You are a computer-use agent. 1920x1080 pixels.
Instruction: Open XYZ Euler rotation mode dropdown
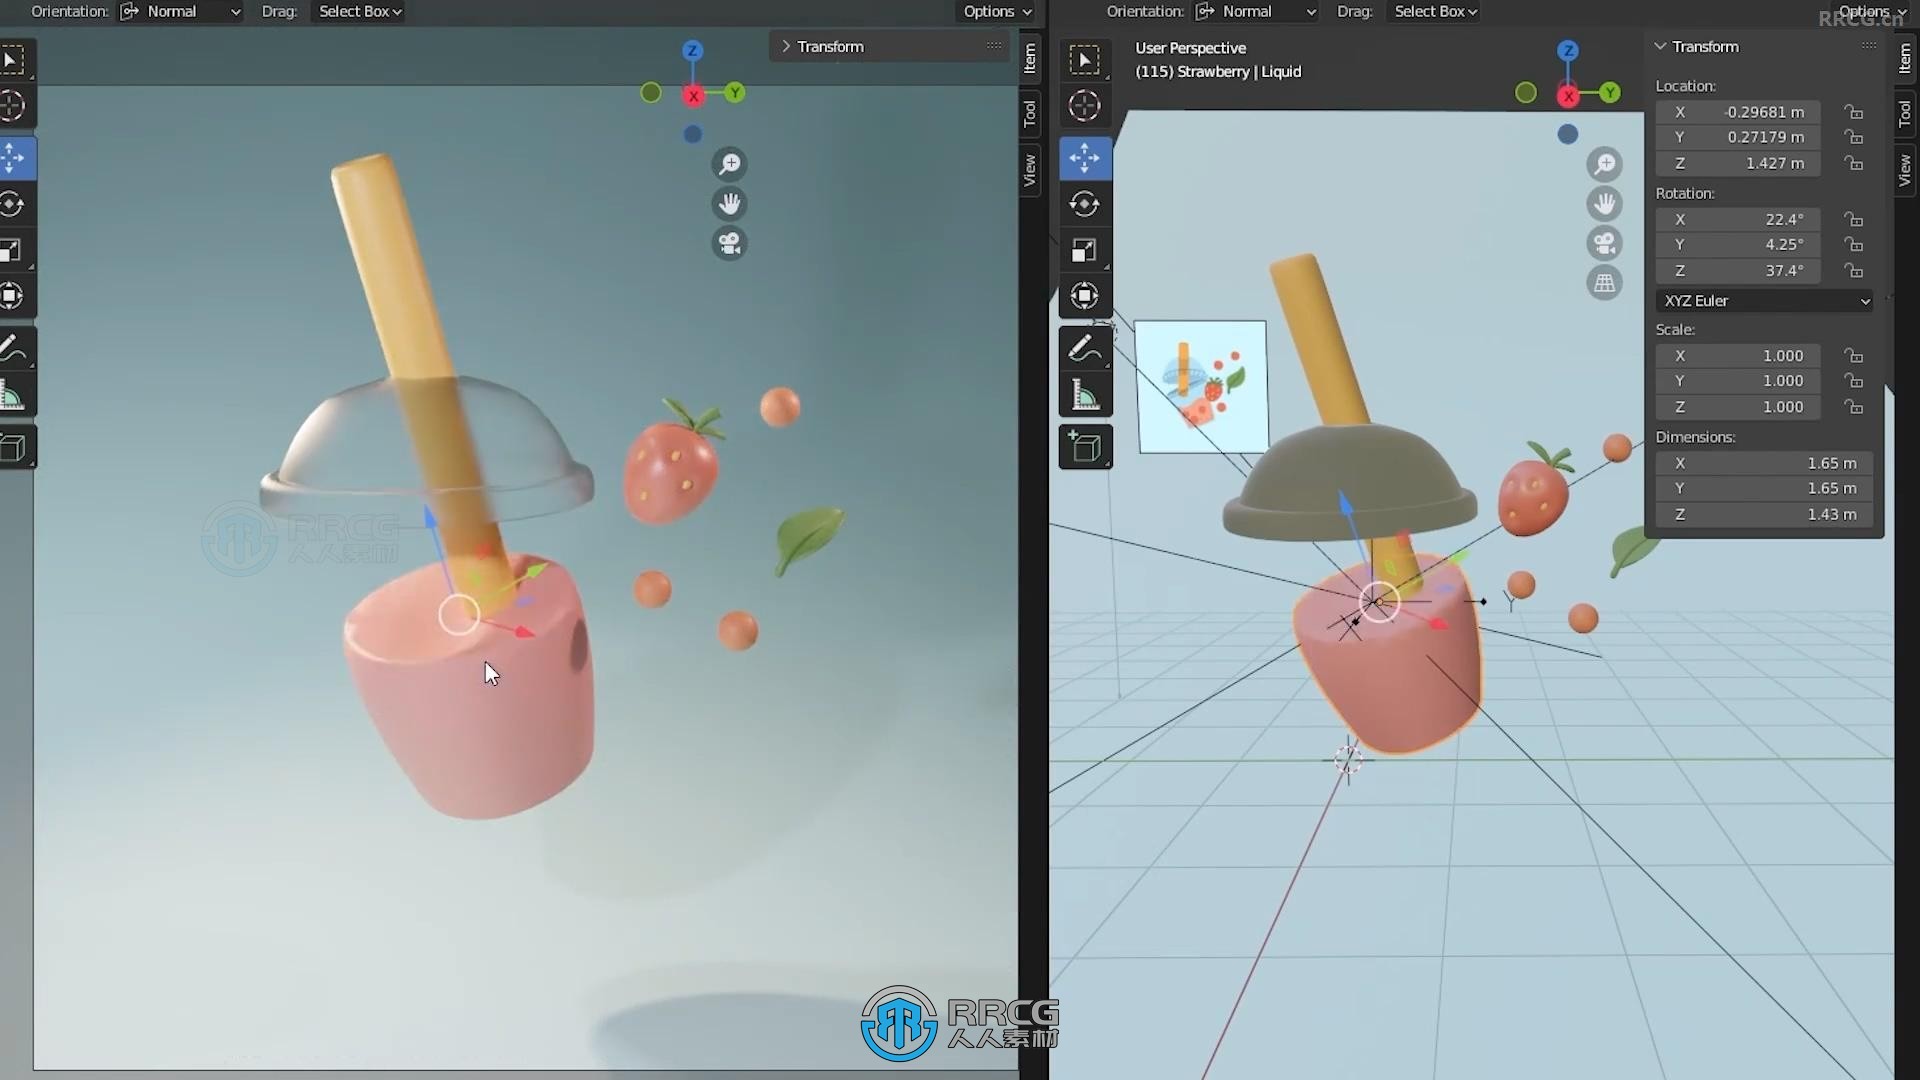(1765, 301)
